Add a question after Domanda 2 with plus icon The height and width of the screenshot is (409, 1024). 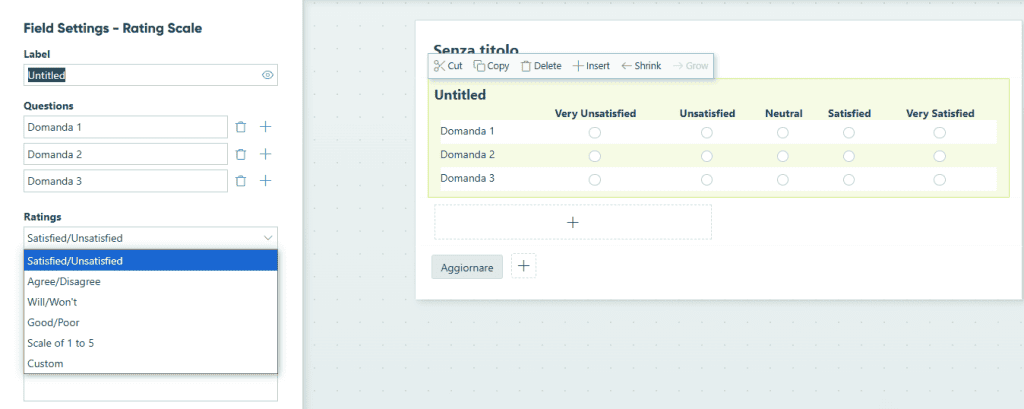tap(265, 154)
